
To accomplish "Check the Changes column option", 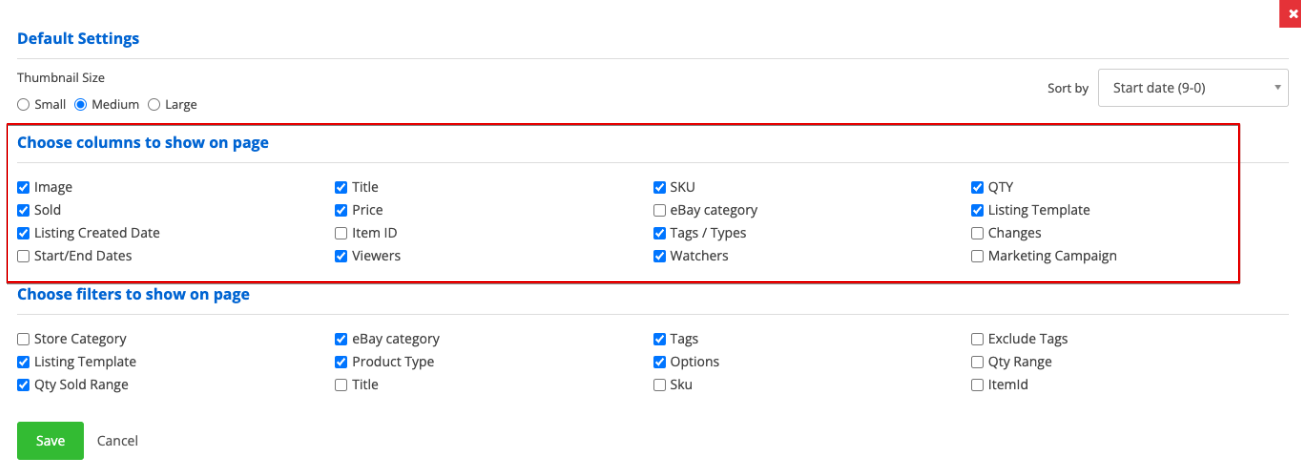I will pos(978,233).
